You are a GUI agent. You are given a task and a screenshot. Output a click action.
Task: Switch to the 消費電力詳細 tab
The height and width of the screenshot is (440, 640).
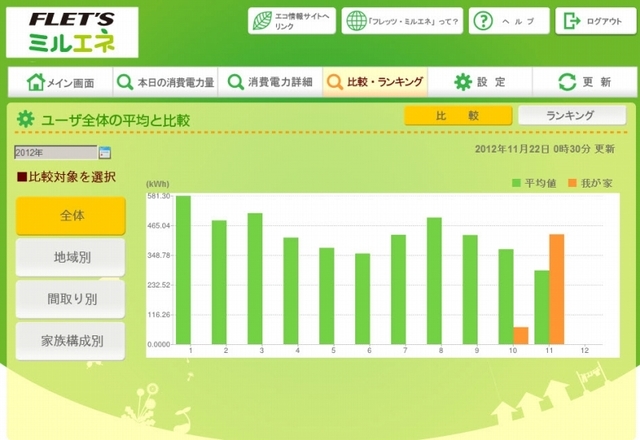pyautogui.click(x=268, y=82)
